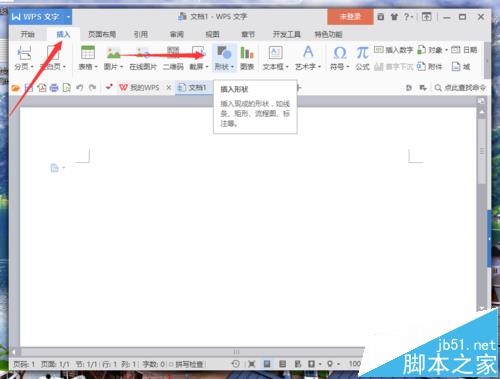Open the 开发工具 Developer Tools tab
Image resolution: width=500 pixels, height=379 pixels.
click(x=287, y=34)
